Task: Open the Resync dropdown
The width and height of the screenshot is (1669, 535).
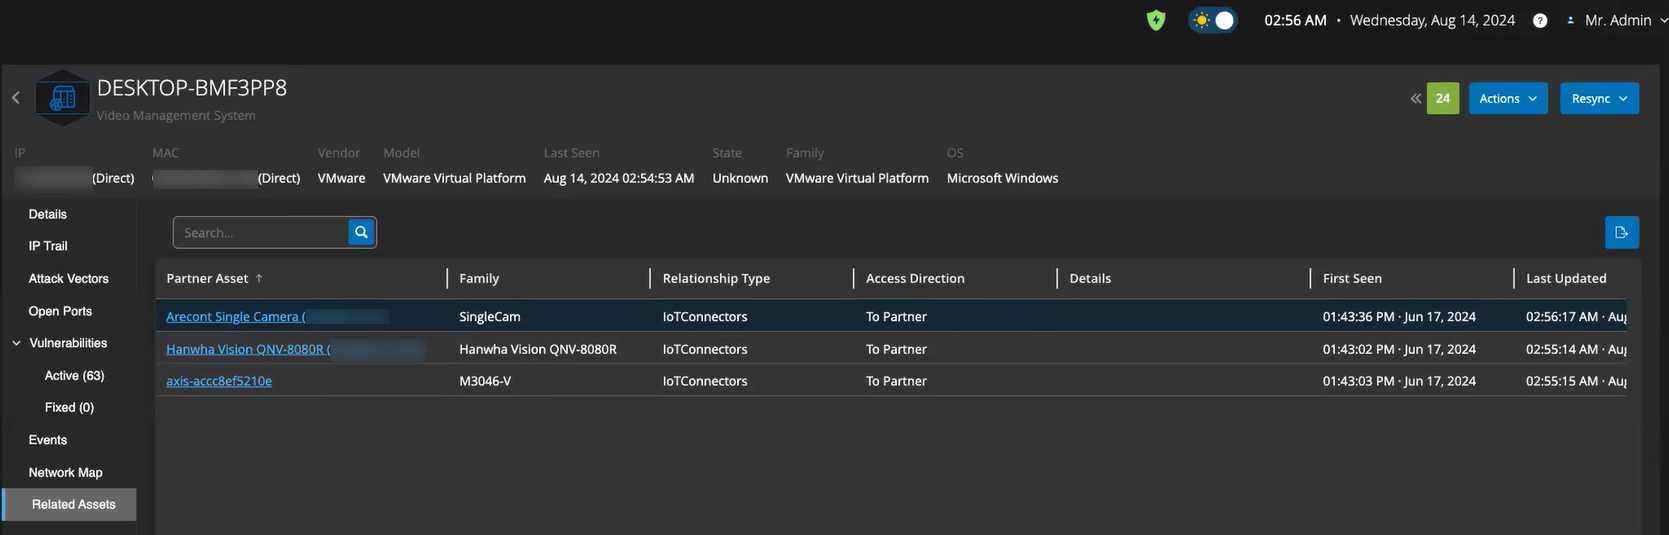Action: coord(1599,98)
